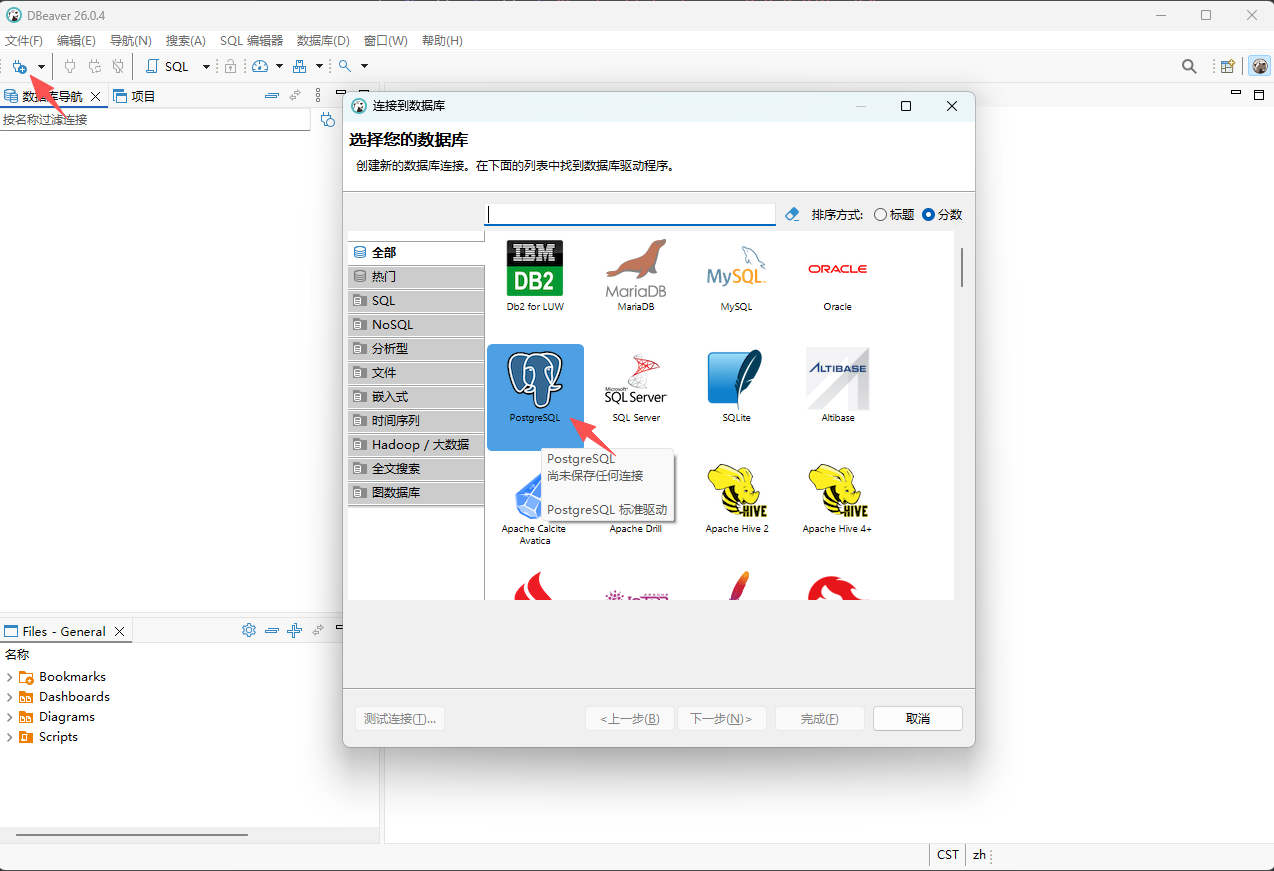The width and height of the screenshot is (1274, 871).
Task: Click the greyed Connect plug icon
Action: (70, 67)
